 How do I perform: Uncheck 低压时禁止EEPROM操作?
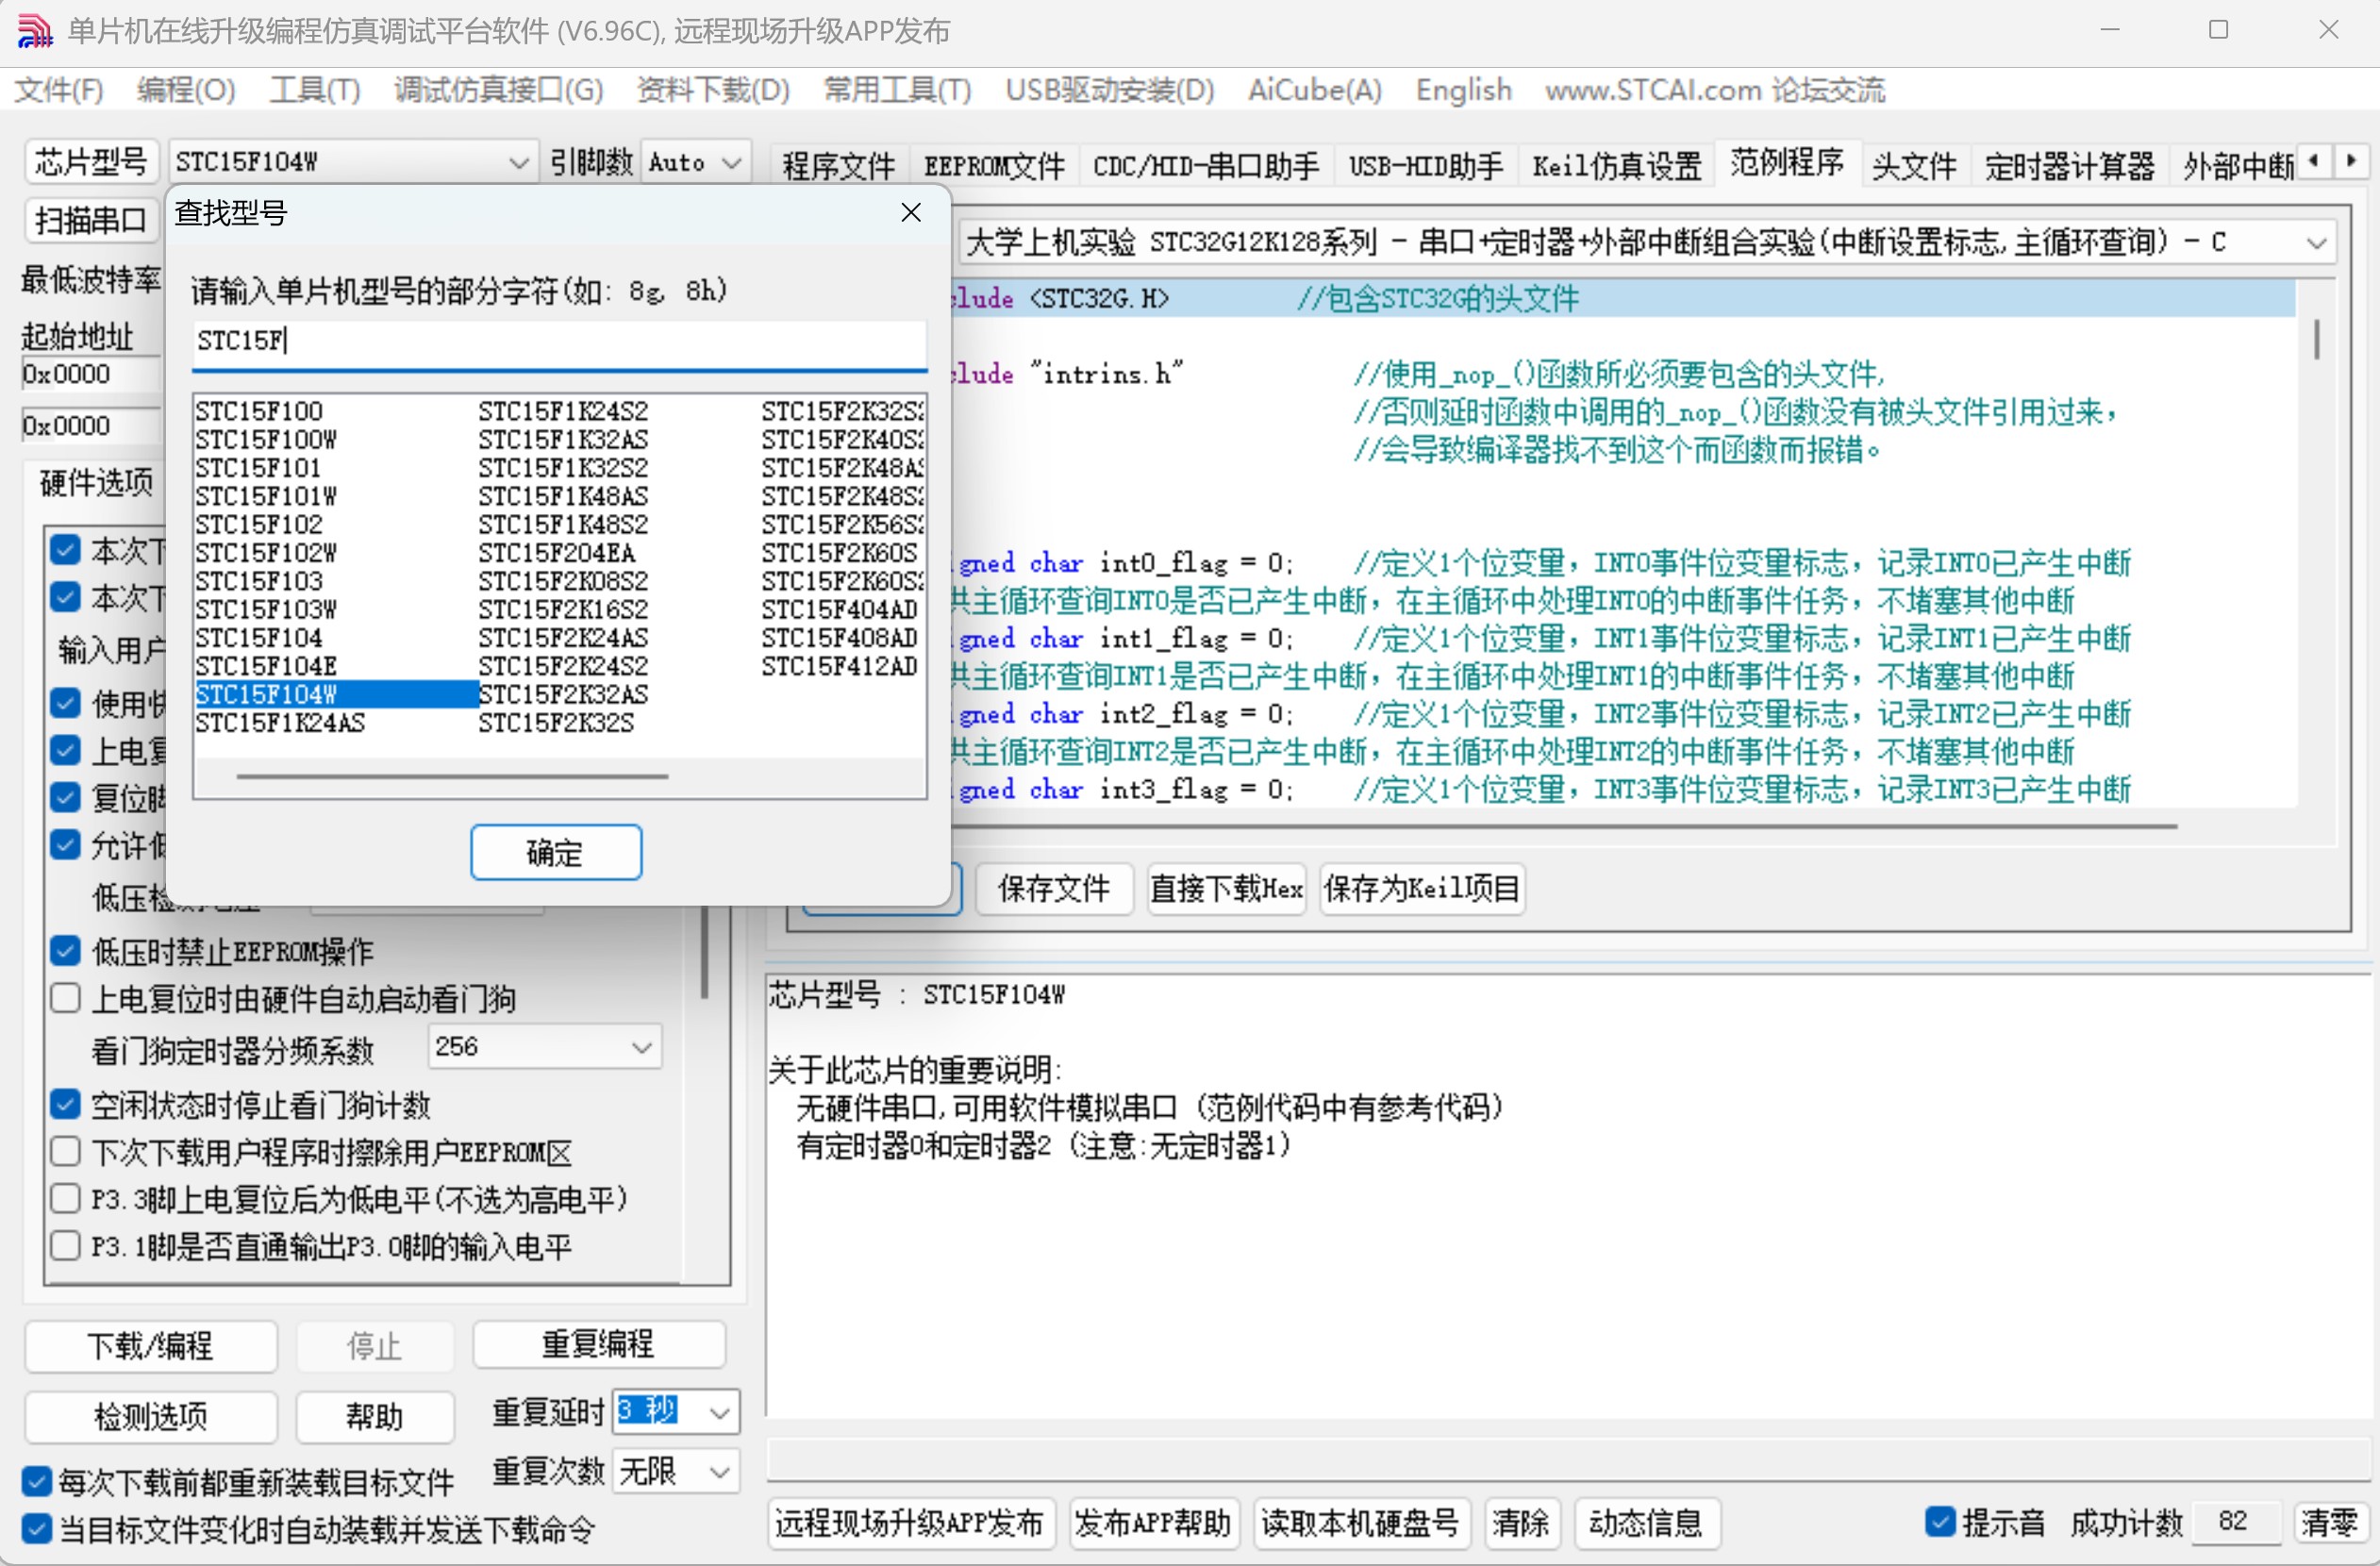click(66, 950)
